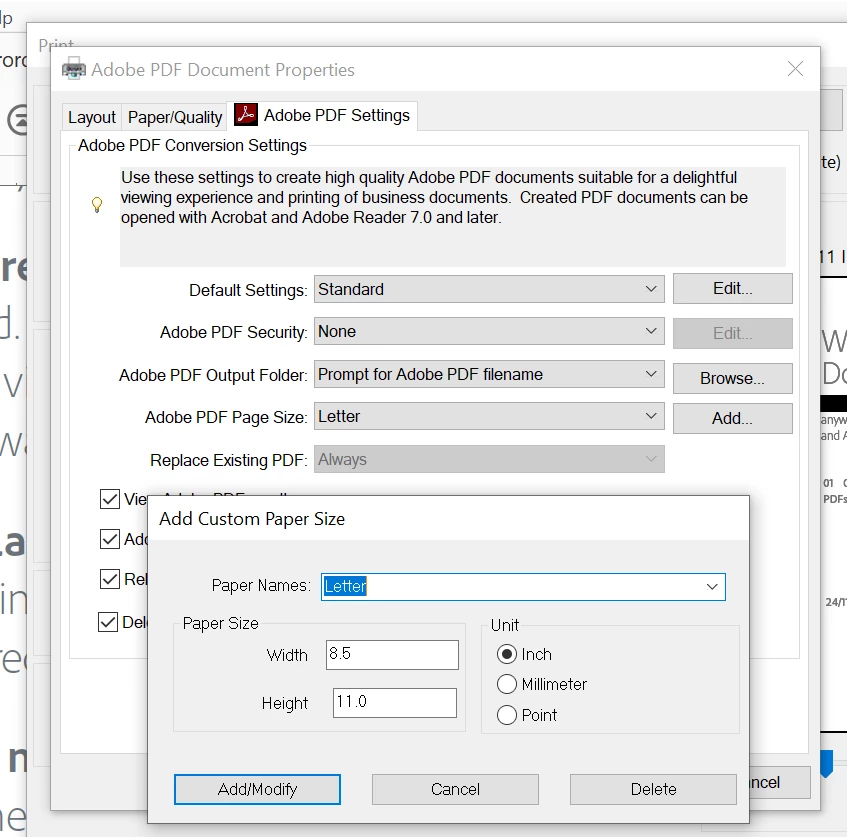The height and width of the screenshot is (837, 847).
Task: Select the Millimeter unit radio button
Action: [x=507, y=684]
